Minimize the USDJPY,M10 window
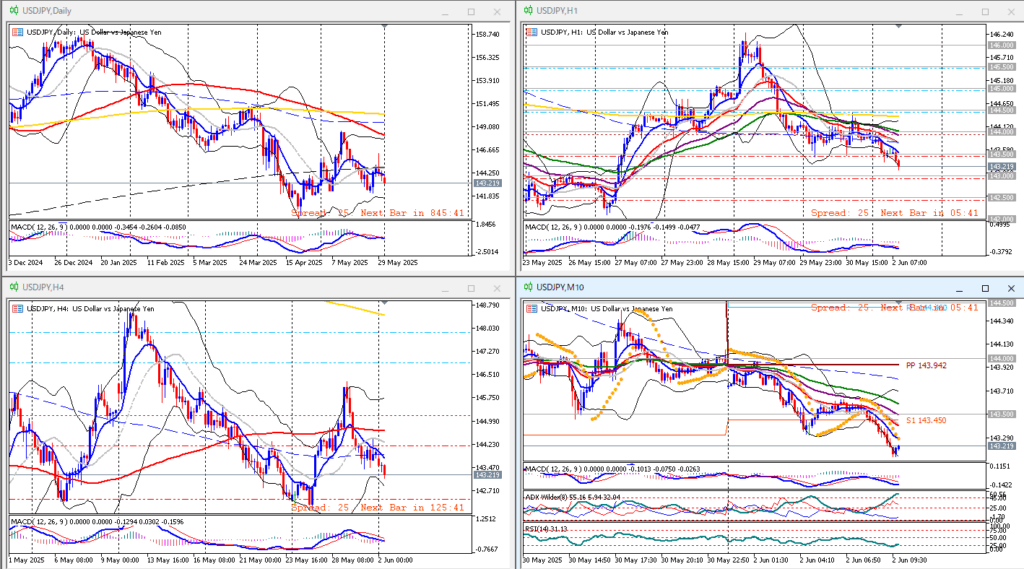The height and width of the screenshot is (569, 1024). pyautogui.click(x=959, y=288)
